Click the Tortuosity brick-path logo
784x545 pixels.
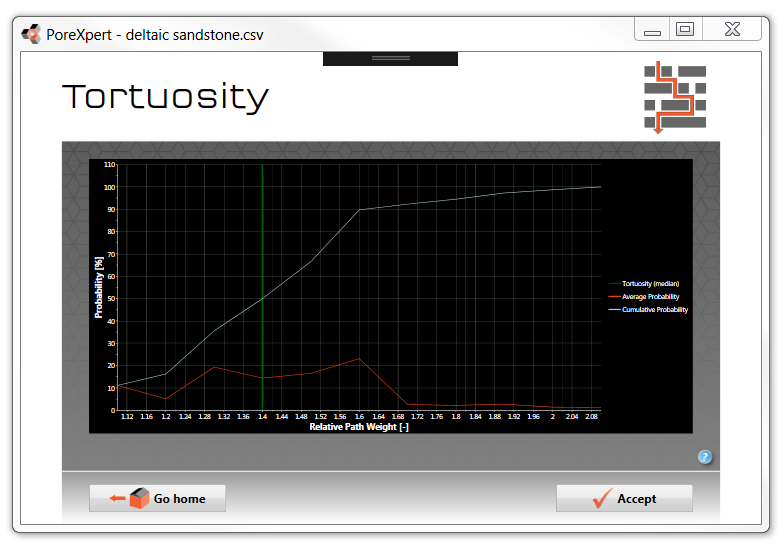tap(674, 97)
